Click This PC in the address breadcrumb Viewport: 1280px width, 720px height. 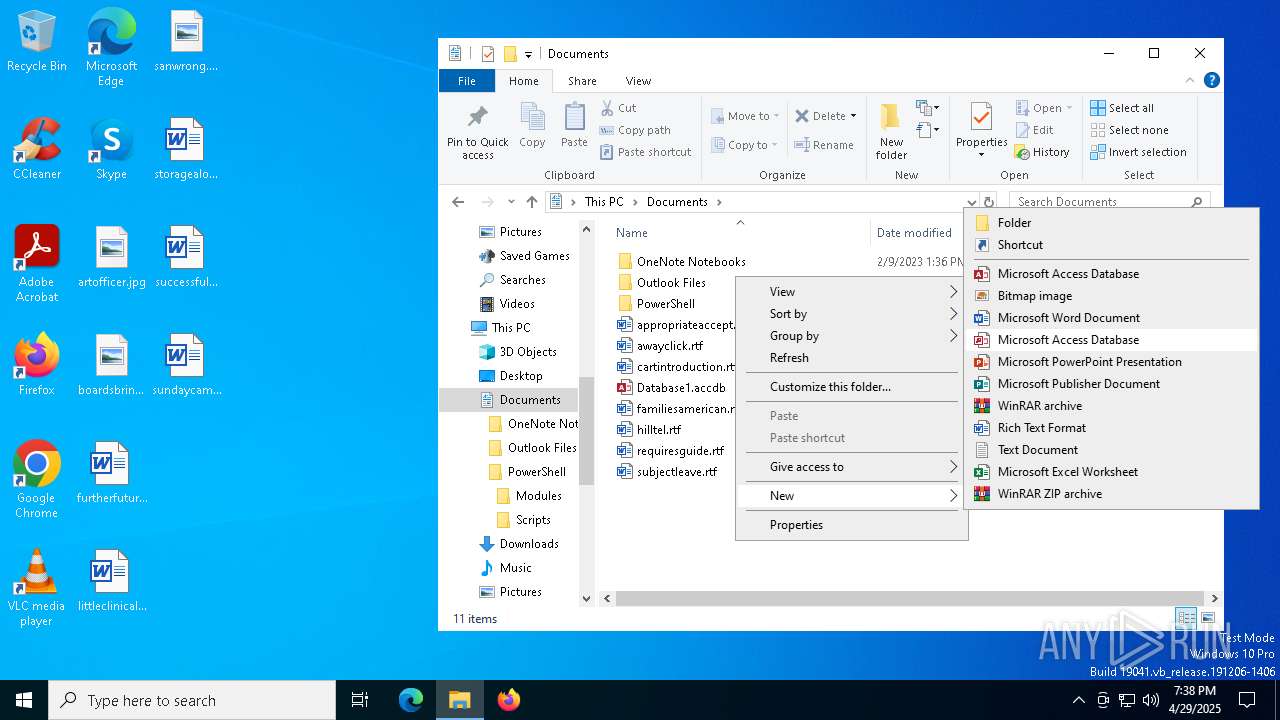tap(604, 201)
